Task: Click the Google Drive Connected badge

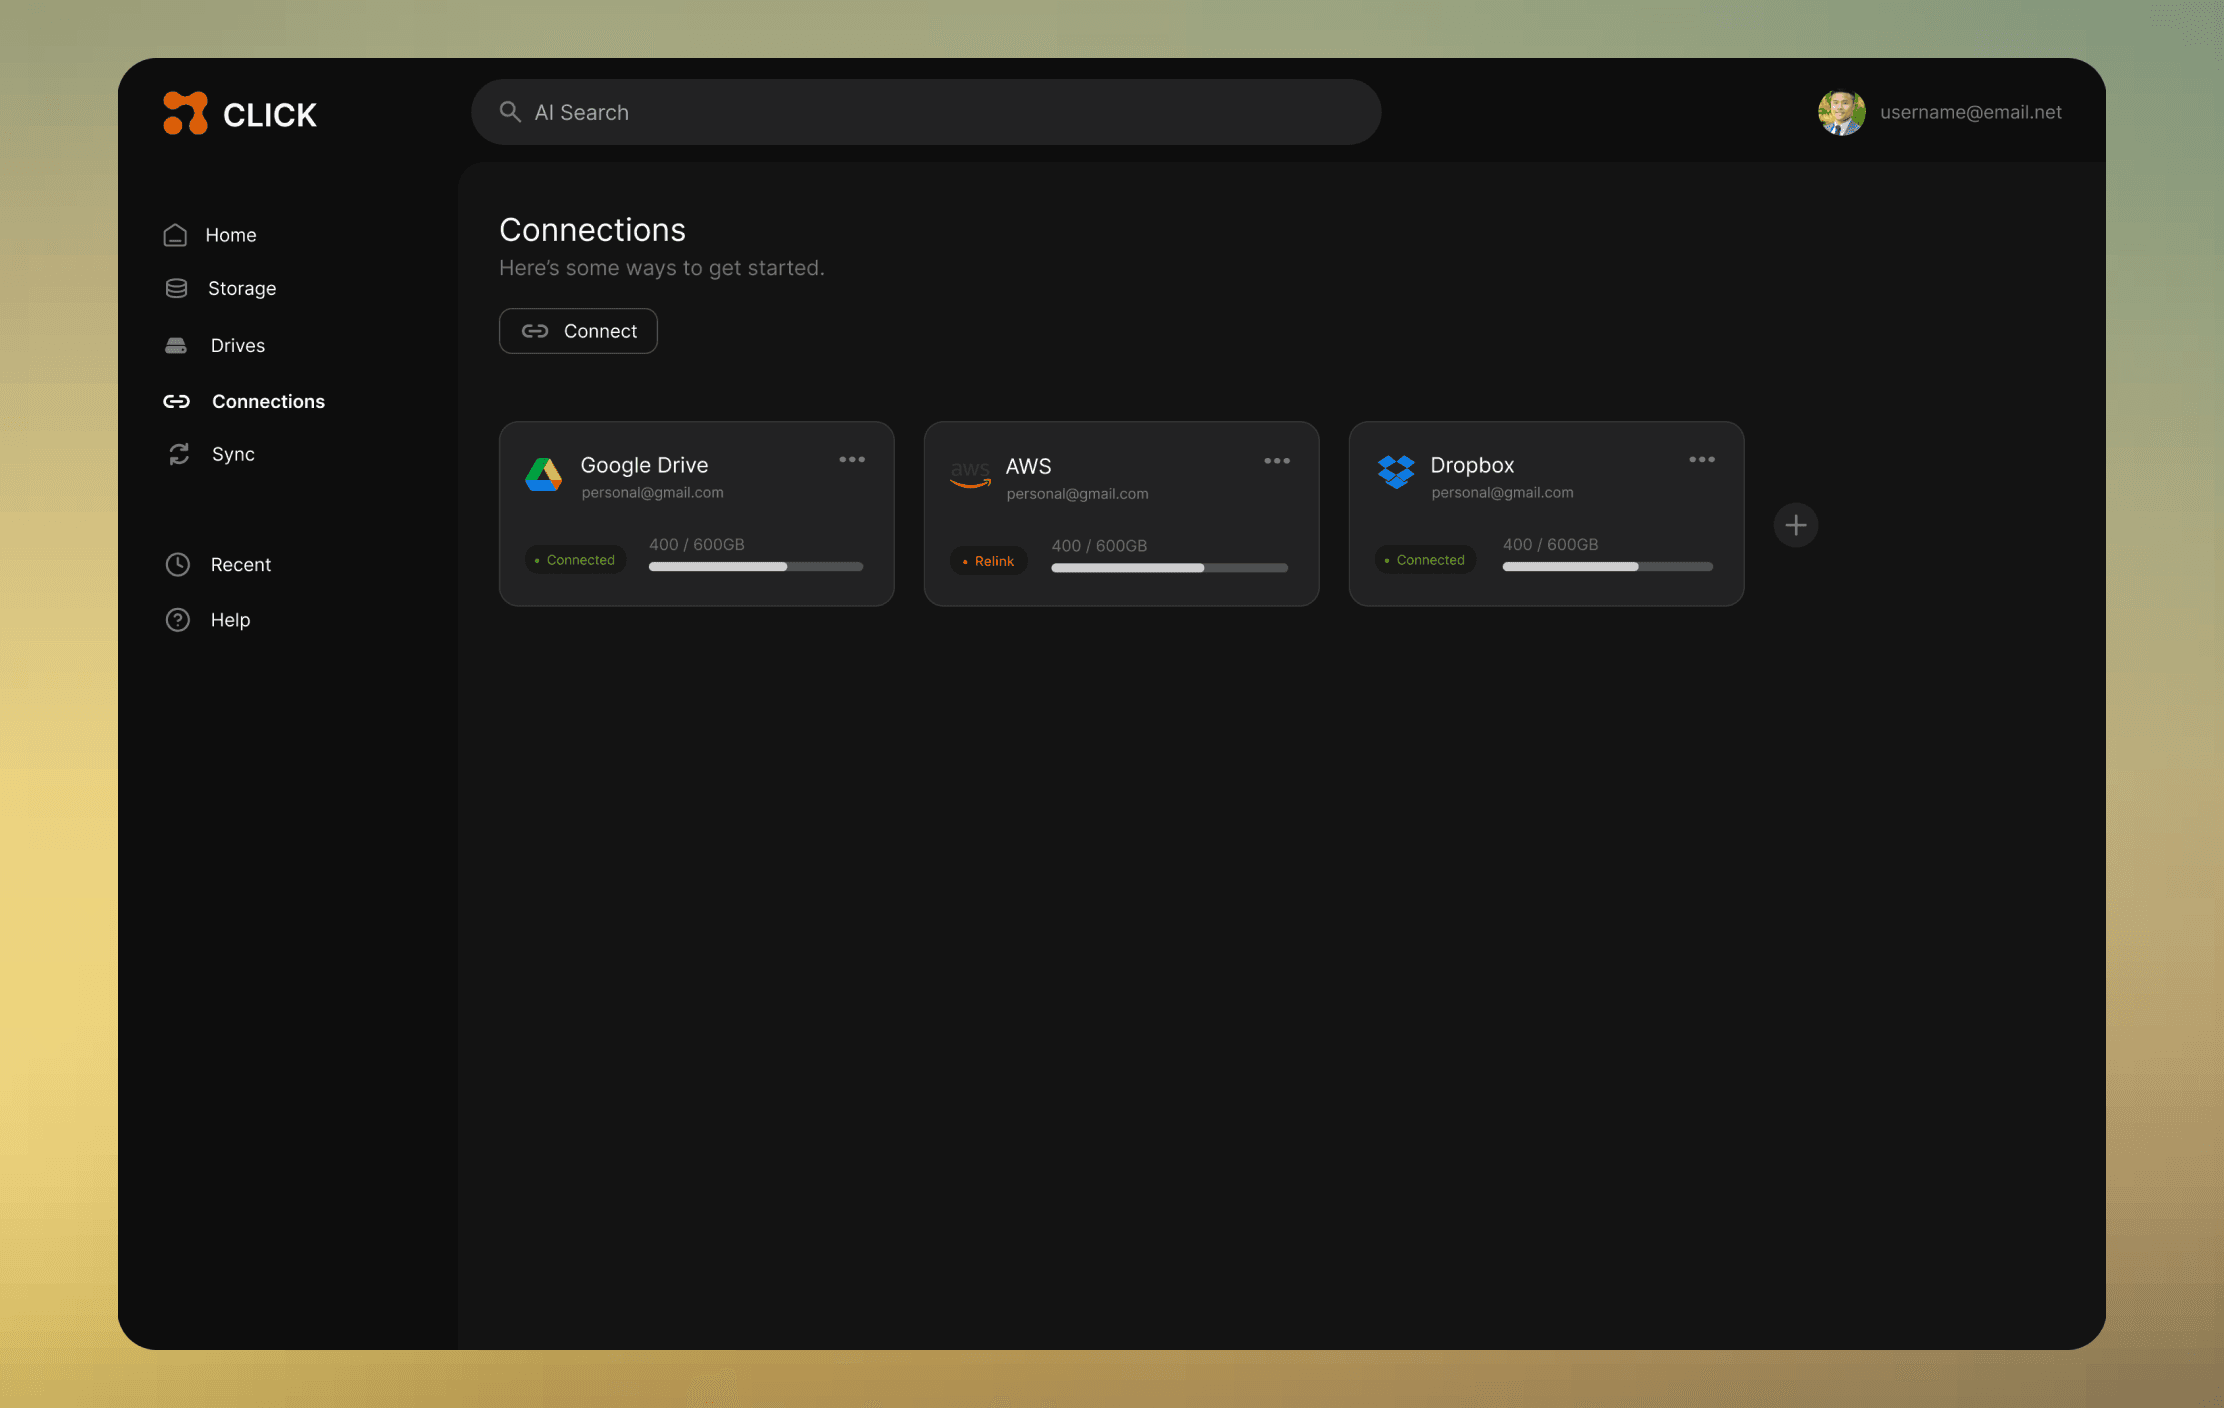Action: (x=575, y=560)
